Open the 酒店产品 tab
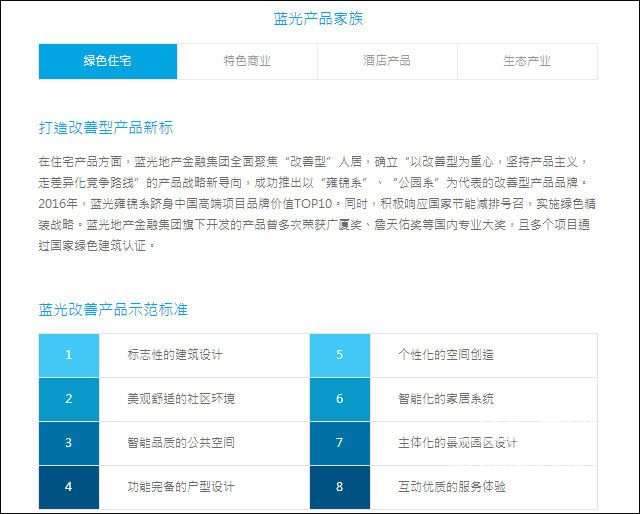The image size is (640, 514). tap(387, 61)
